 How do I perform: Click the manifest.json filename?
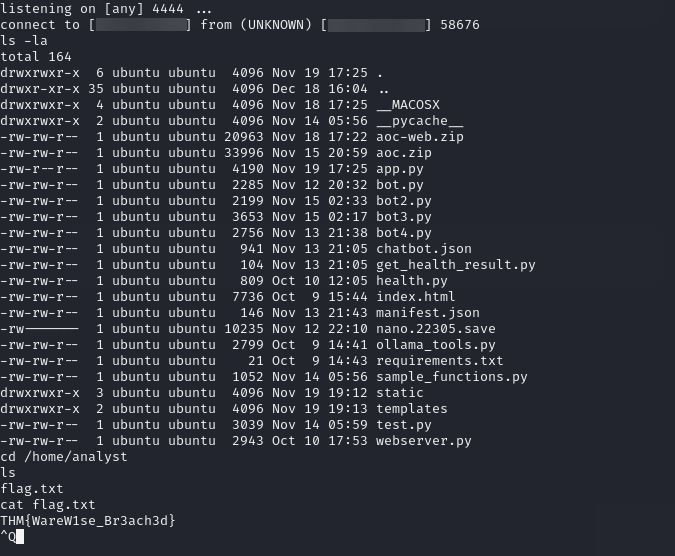pos(428,313)
